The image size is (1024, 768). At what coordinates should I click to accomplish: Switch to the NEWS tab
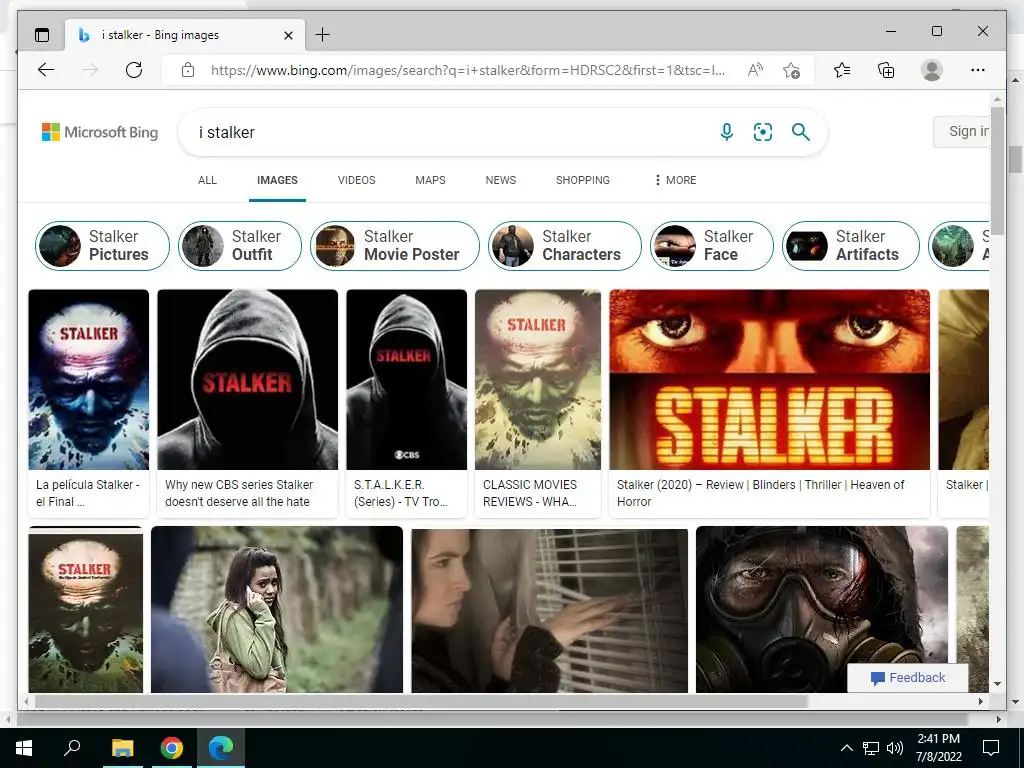point(501,180)
